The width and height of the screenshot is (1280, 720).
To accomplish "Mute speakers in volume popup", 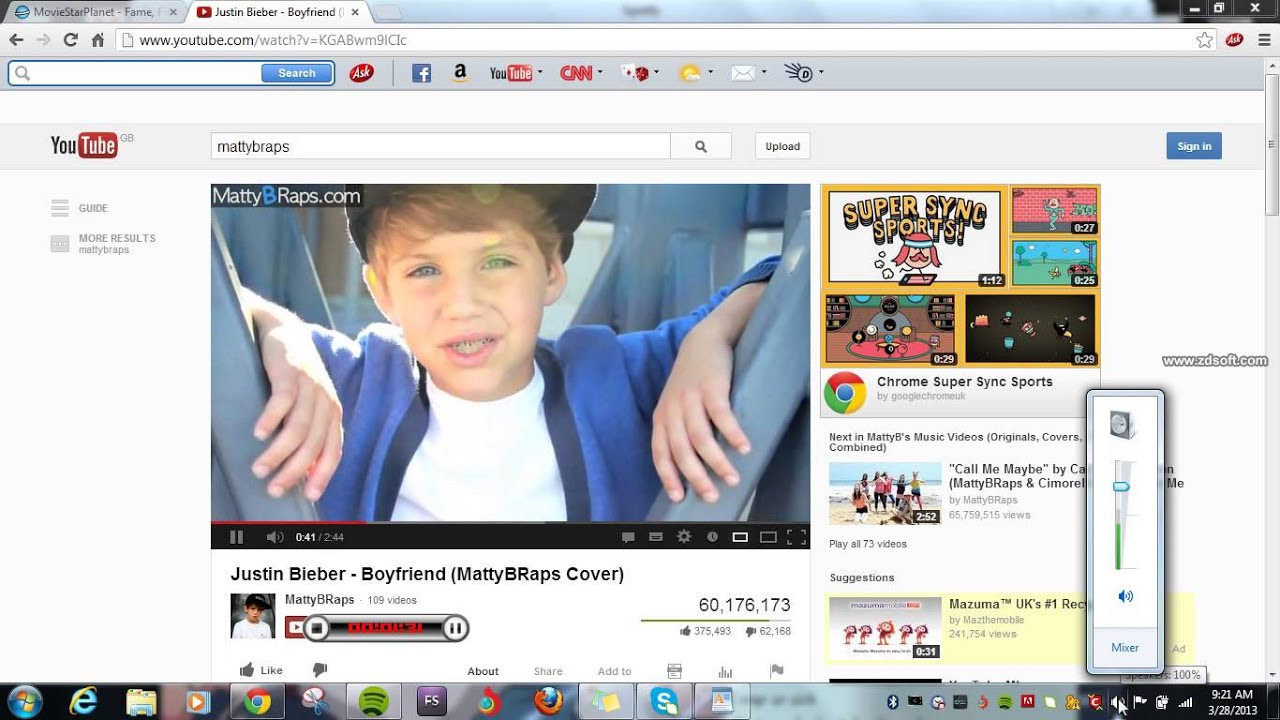I will 1125,596.
